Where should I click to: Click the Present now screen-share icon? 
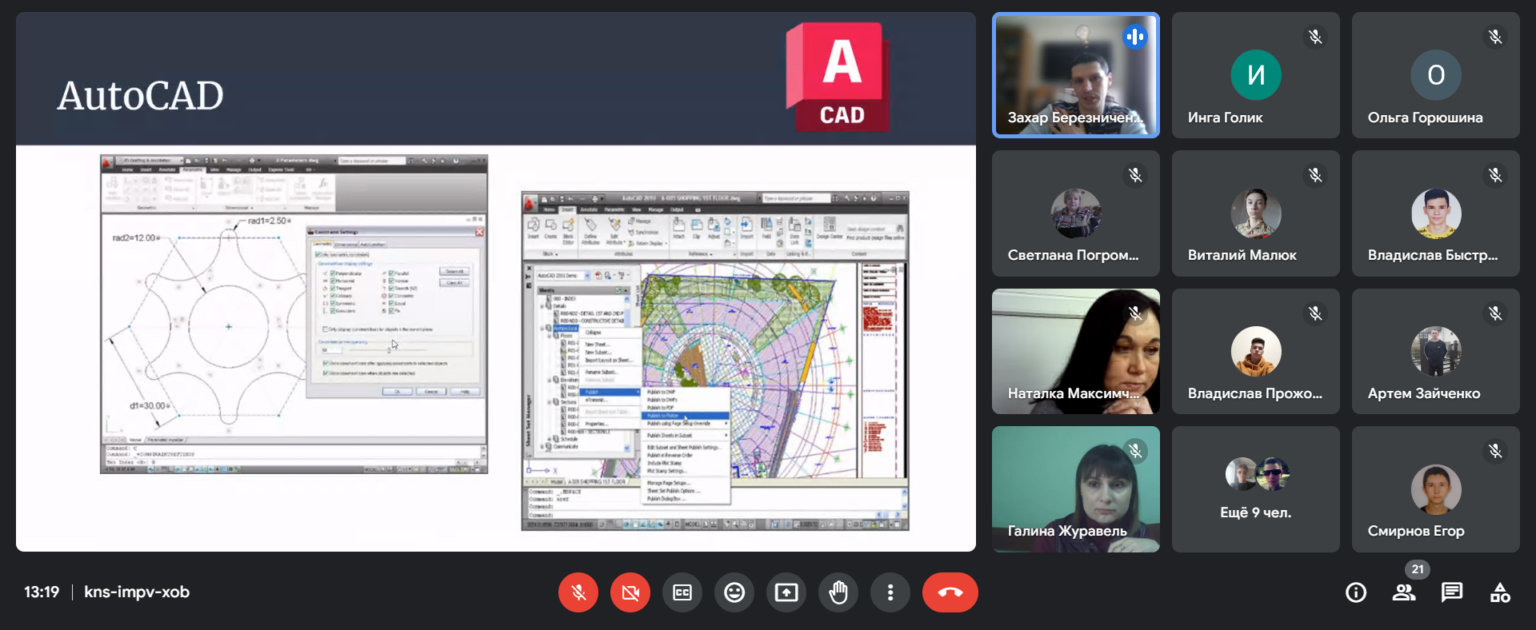coord(786,592)
